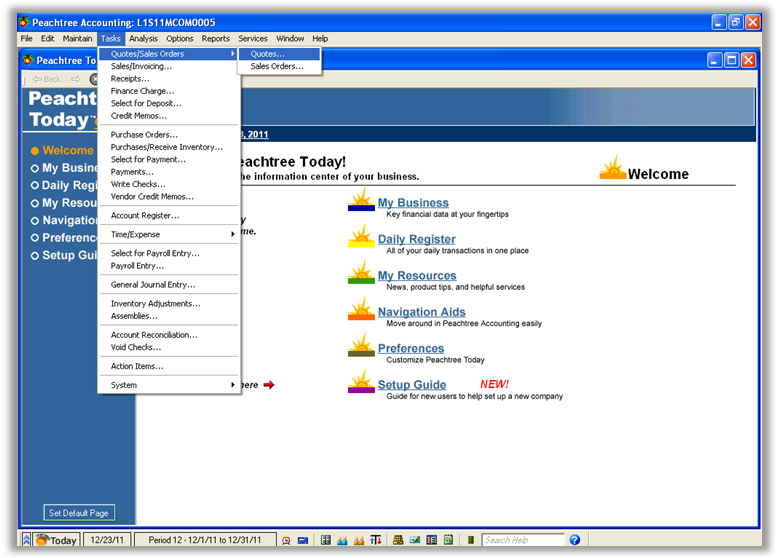Open the Maintain menu
779x558 pixels.
77,38
